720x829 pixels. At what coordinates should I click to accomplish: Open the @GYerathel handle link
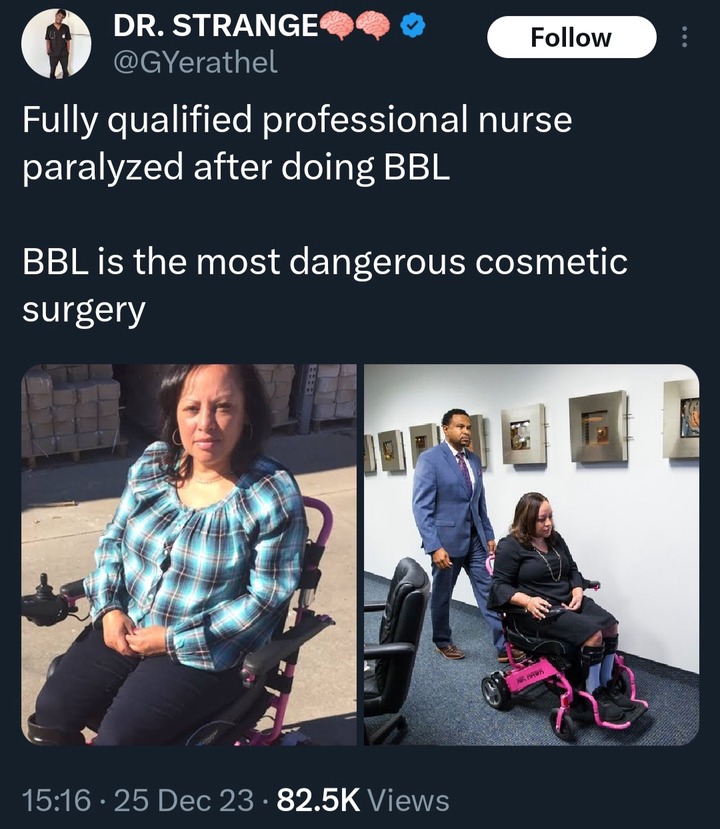(x=195, y=62)
